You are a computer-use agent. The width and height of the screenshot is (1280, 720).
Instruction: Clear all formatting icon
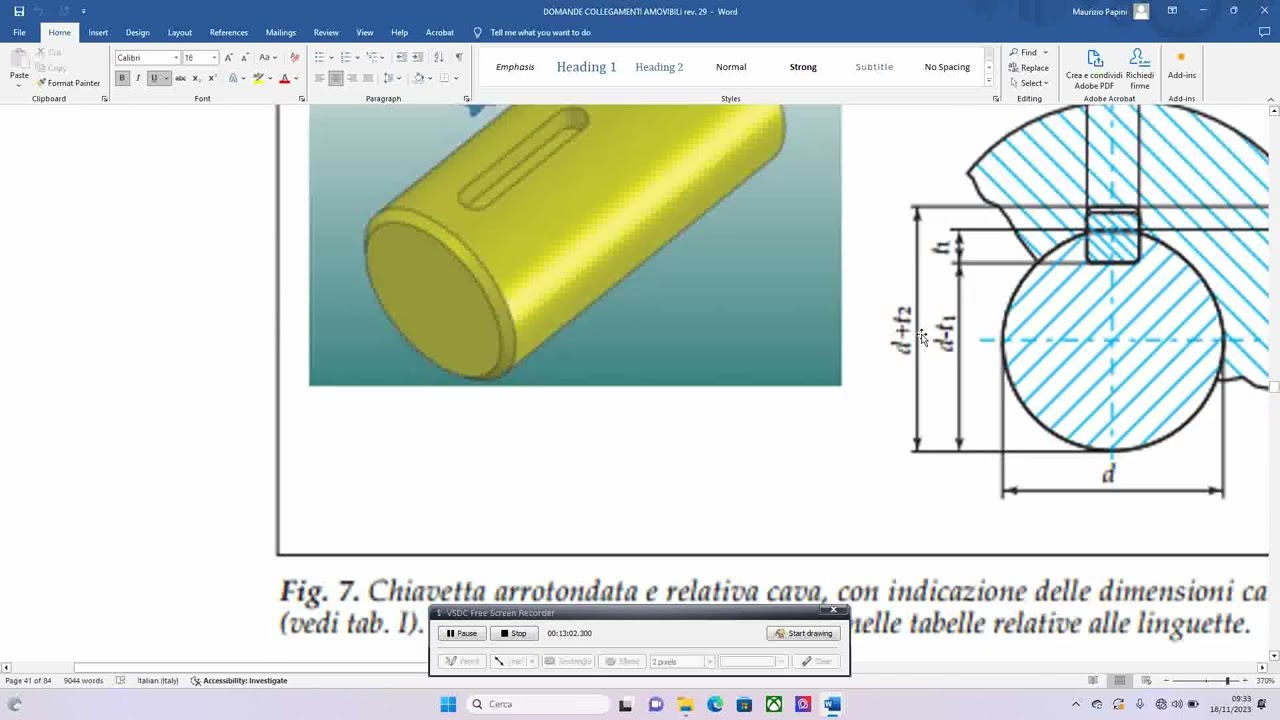pyautogui.click(x=295, y=57)
